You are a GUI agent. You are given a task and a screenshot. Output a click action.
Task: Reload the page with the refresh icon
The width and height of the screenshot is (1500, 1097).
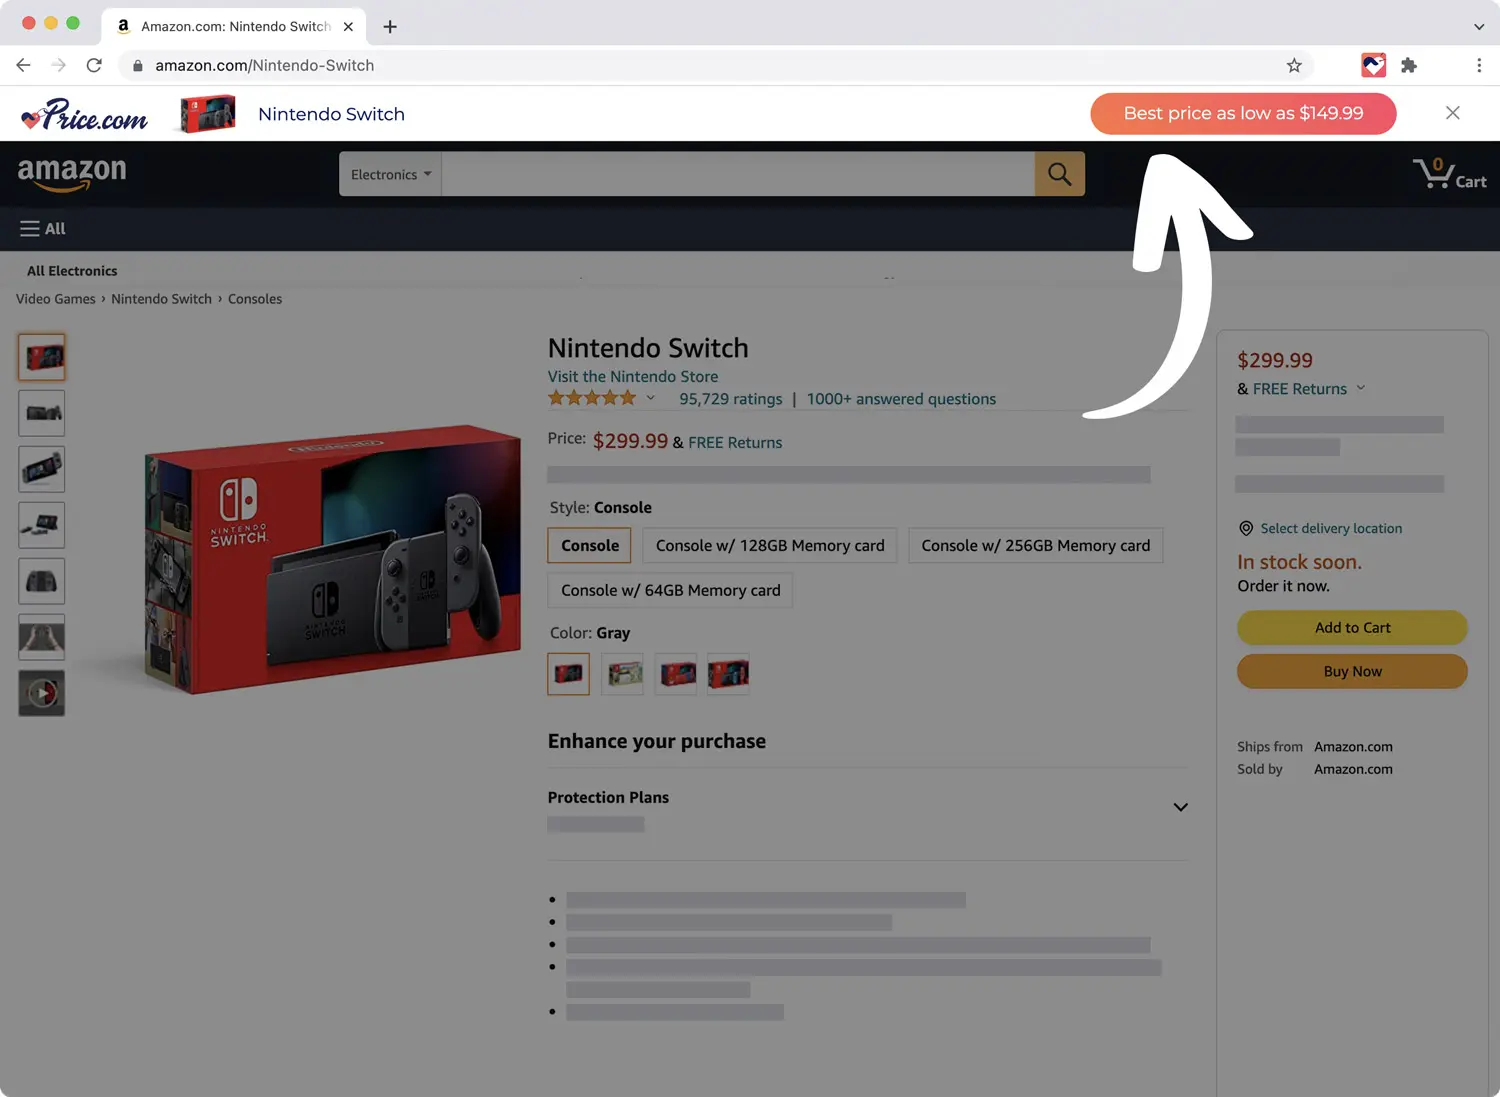point(94,65)
